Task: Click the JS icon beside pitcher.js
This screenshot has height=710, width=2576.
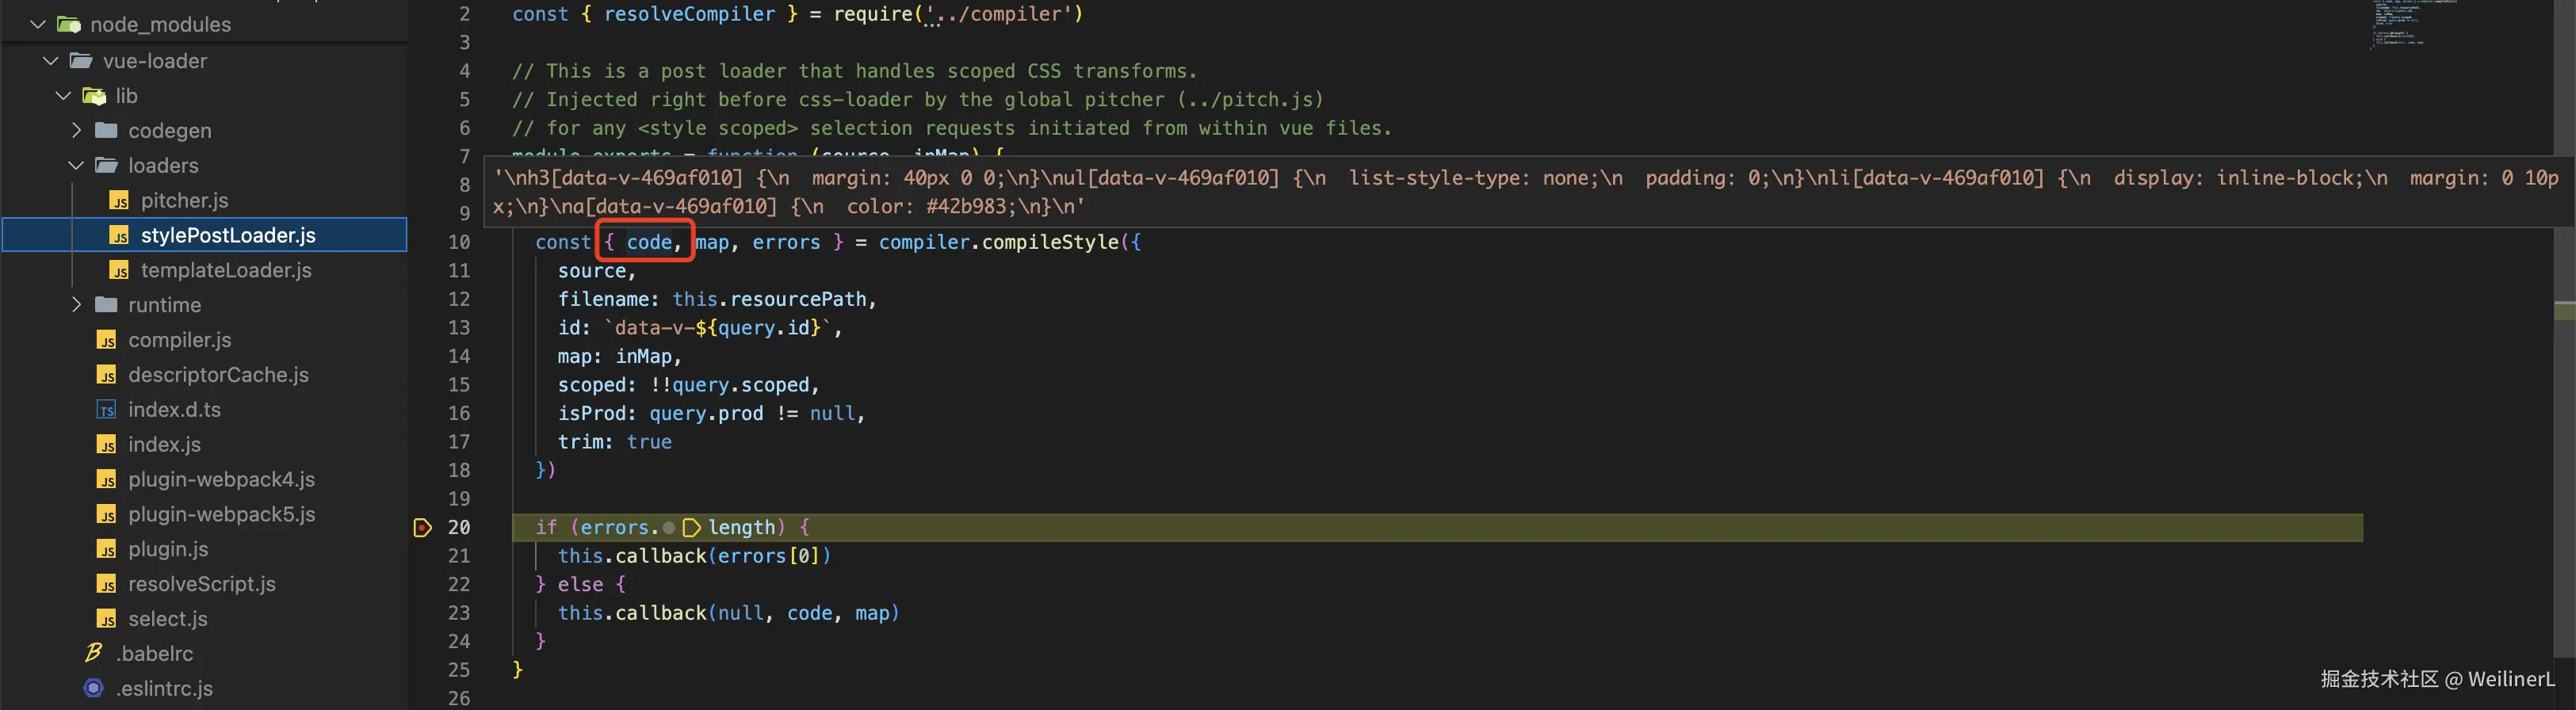Action: click(x=119, y=200)
